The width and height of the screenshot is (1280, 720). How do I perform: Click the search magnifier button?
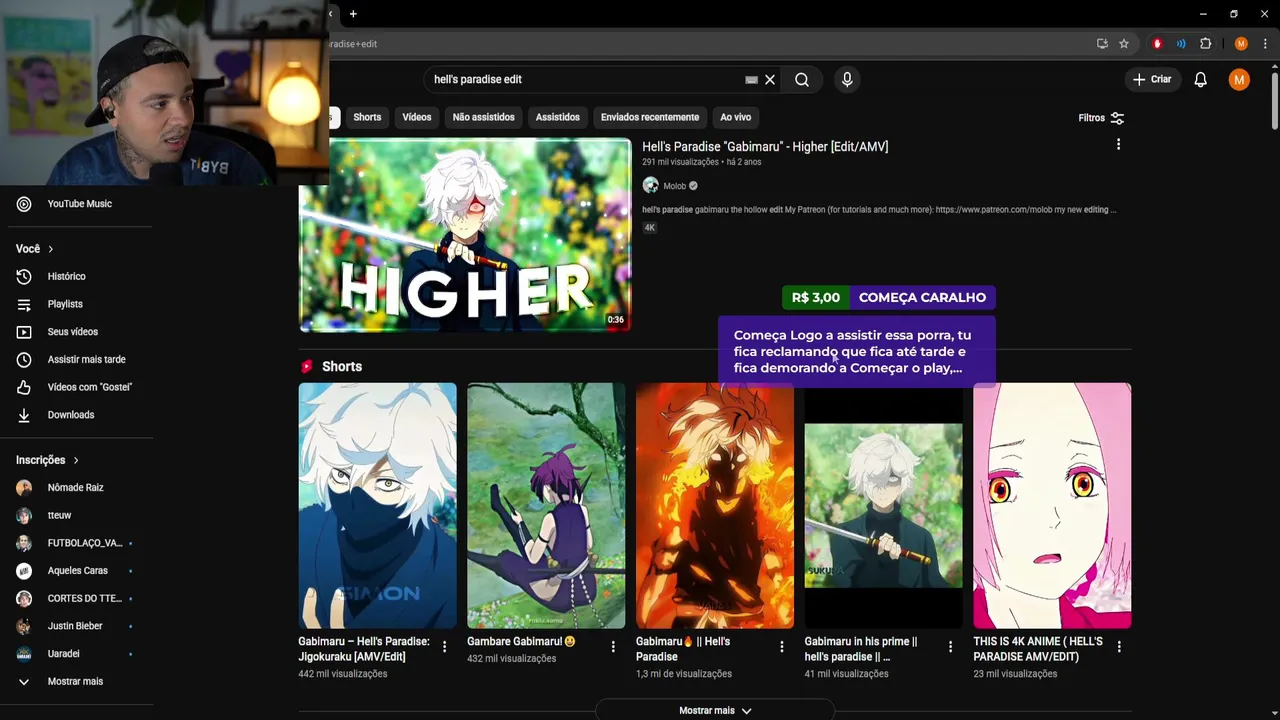[802, 80]
